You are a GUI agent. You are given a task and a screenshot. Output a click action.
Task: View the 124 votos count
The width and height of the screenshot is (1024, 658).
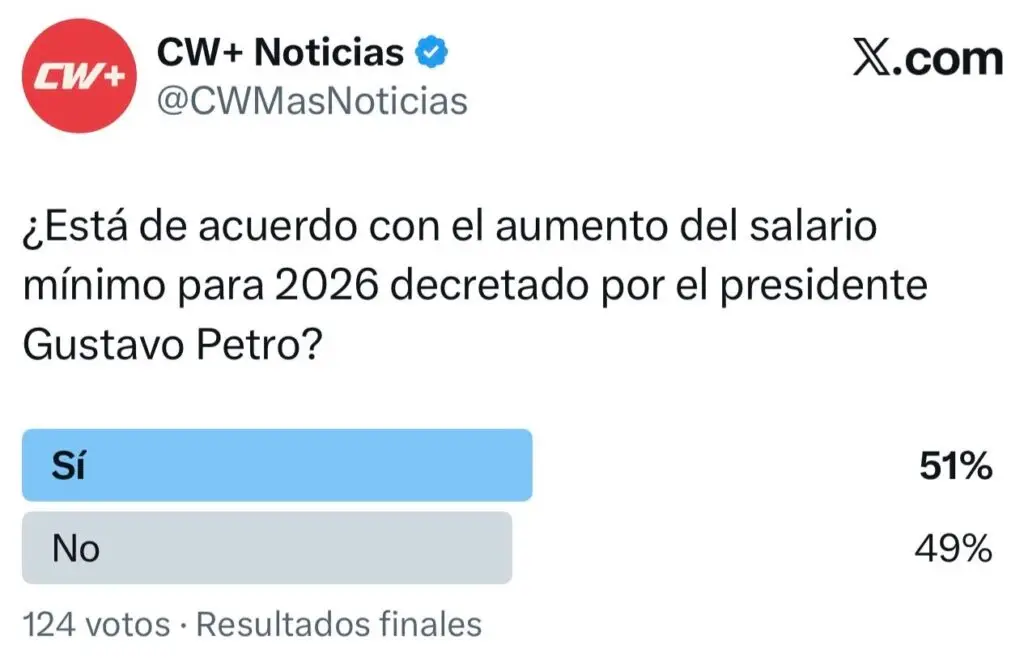96,625
